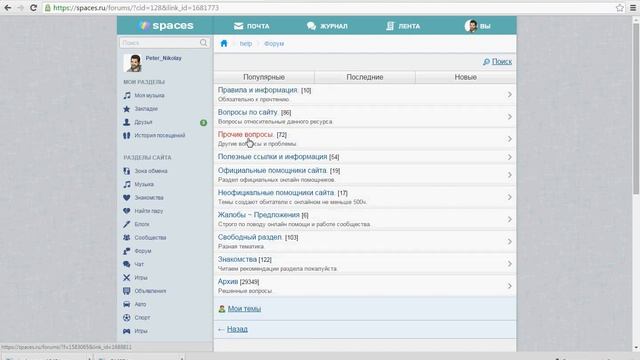Open Форум icon in sidebar
The image size is (640, 360).
[127, 251]
